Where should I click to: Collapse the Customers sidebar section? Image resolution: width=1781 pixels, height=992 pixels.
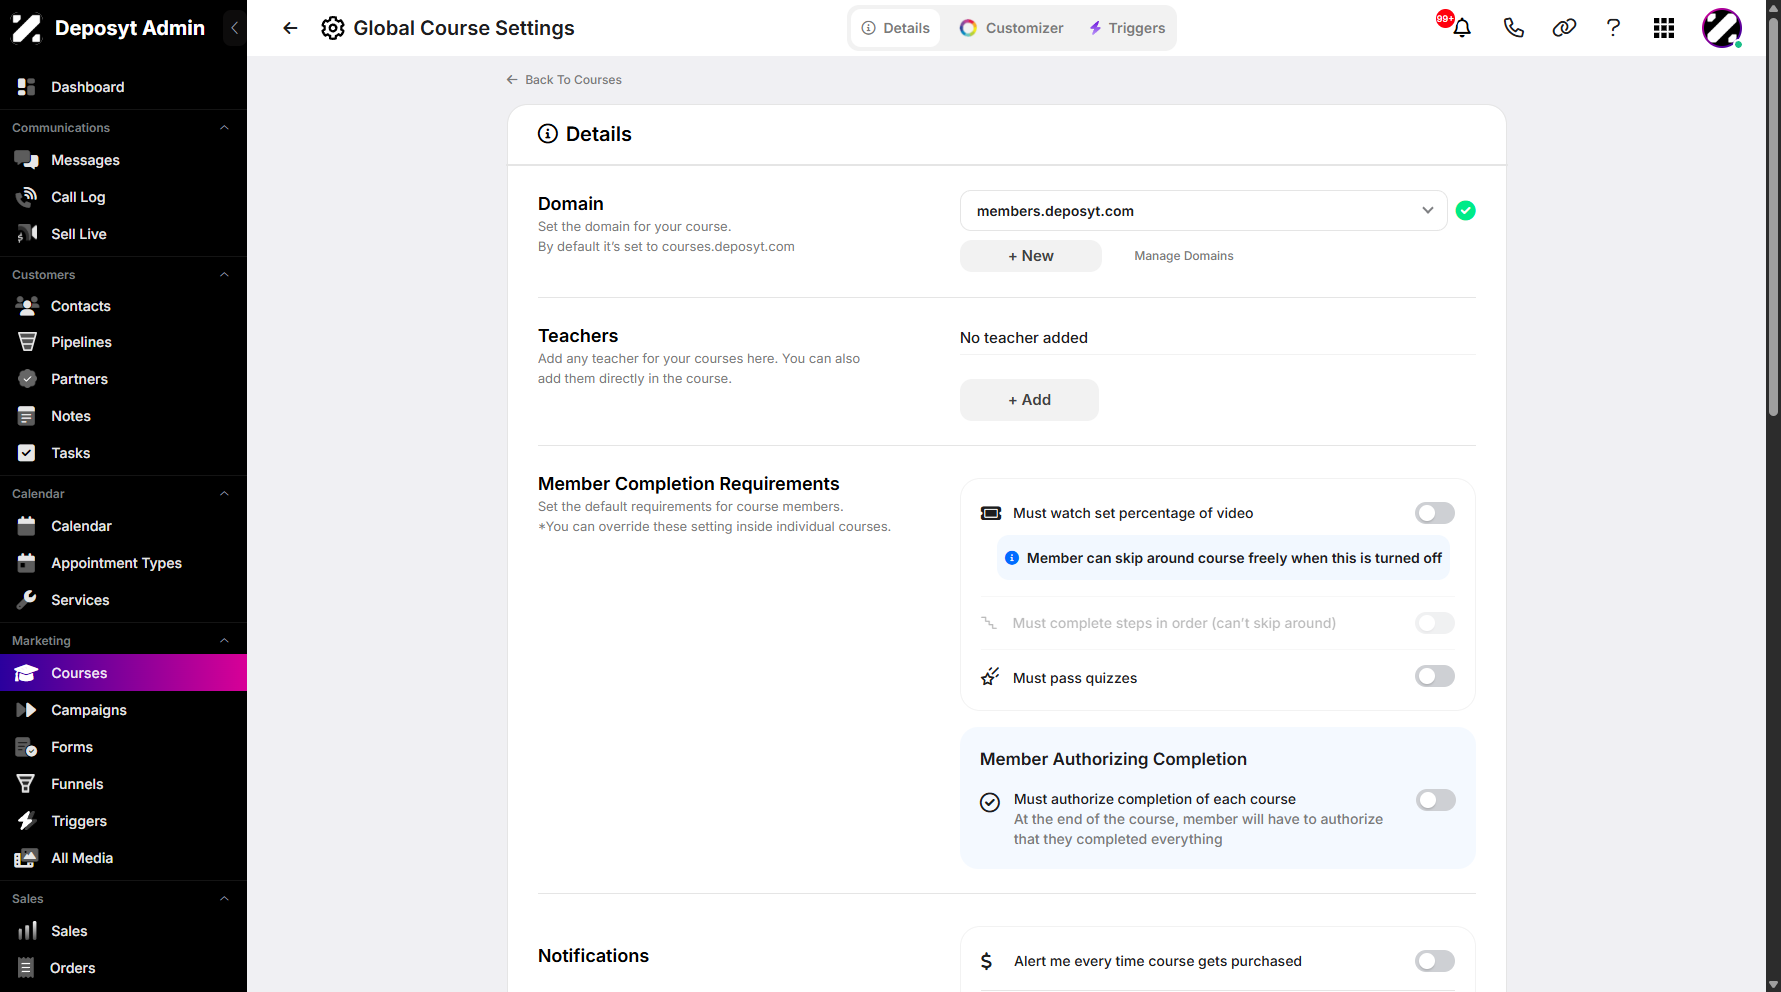(224, 275)
